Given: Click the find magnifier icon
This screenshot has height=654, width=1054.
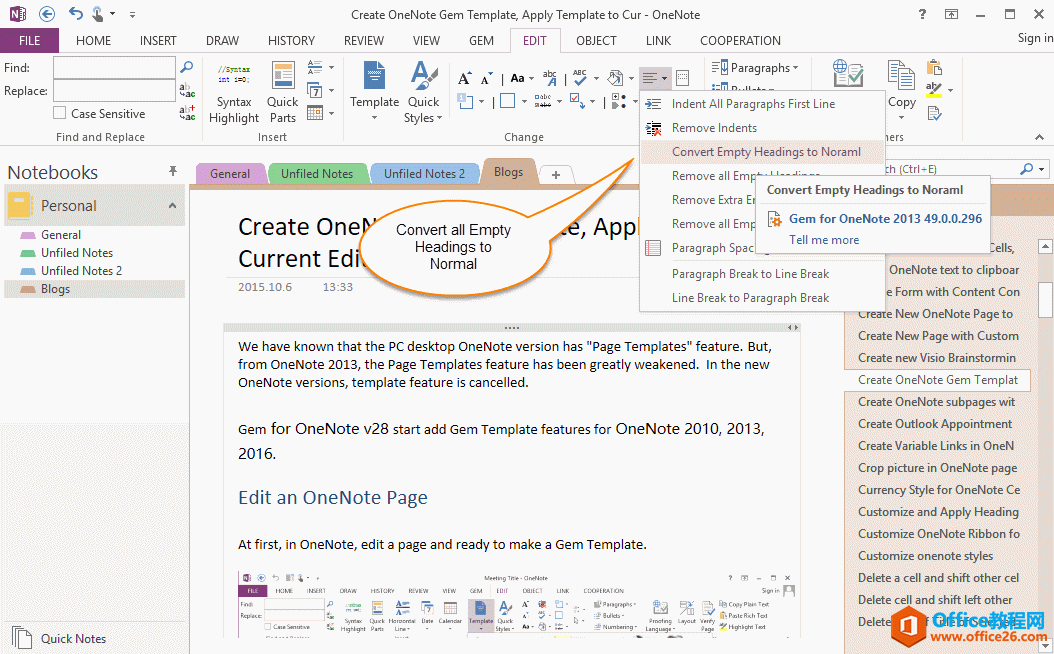Looking at the screenshot, I should pyautogui.click(x=186, y=68).
